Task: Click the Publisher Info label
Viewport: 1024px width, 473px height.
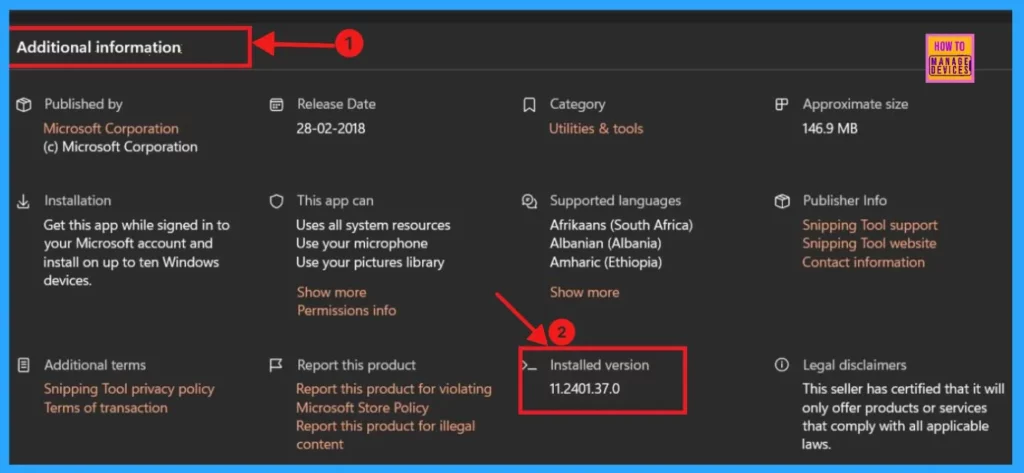Action: 845,201
